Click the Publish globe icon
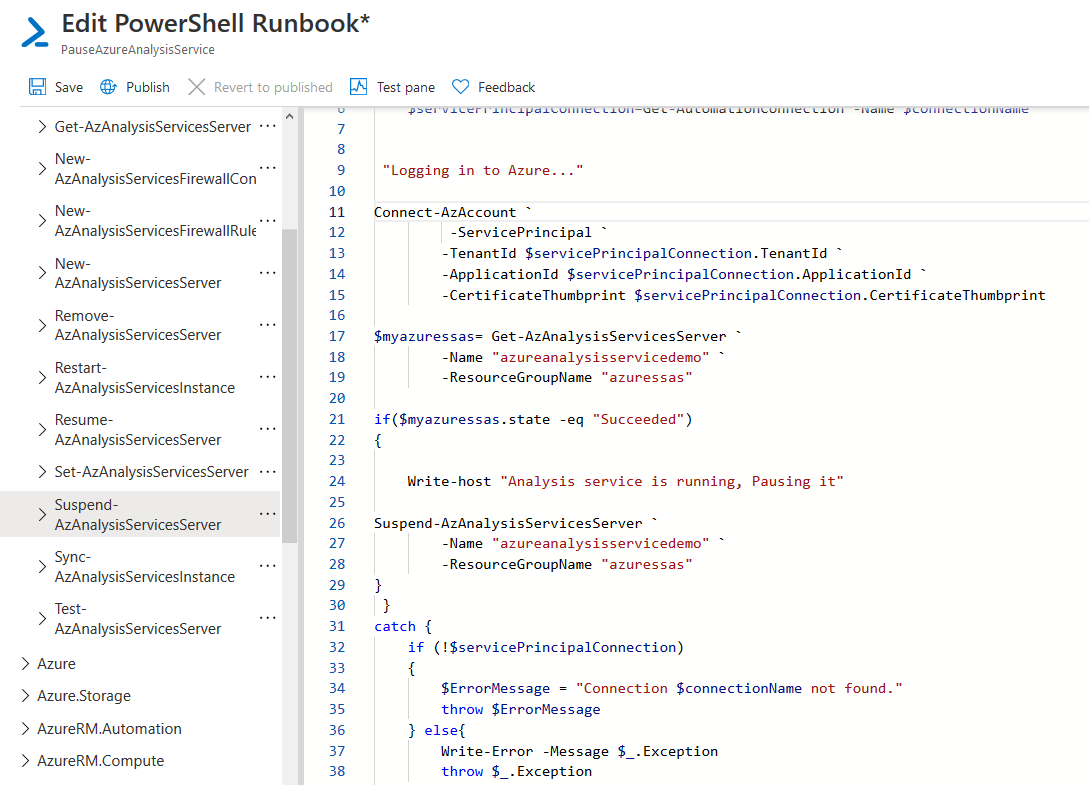 108,87
